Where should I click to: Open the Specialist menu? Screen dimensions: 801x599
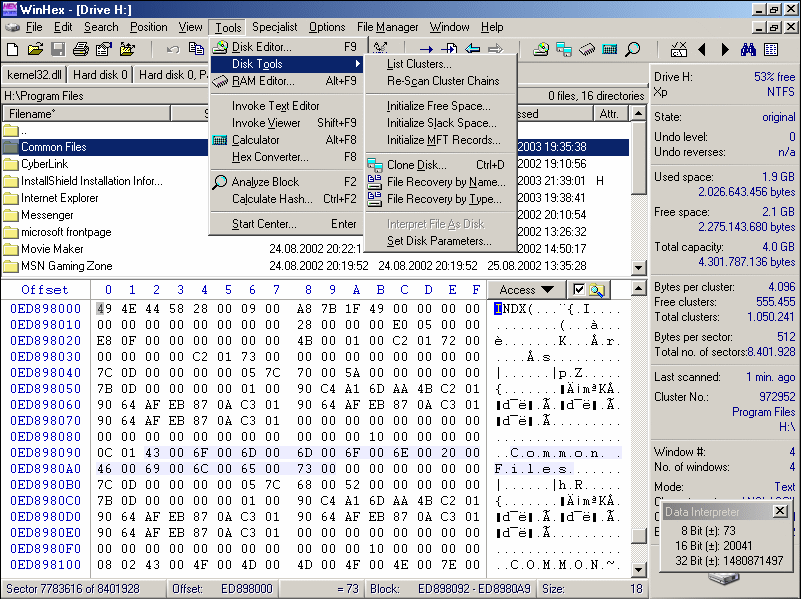(274, 27)
